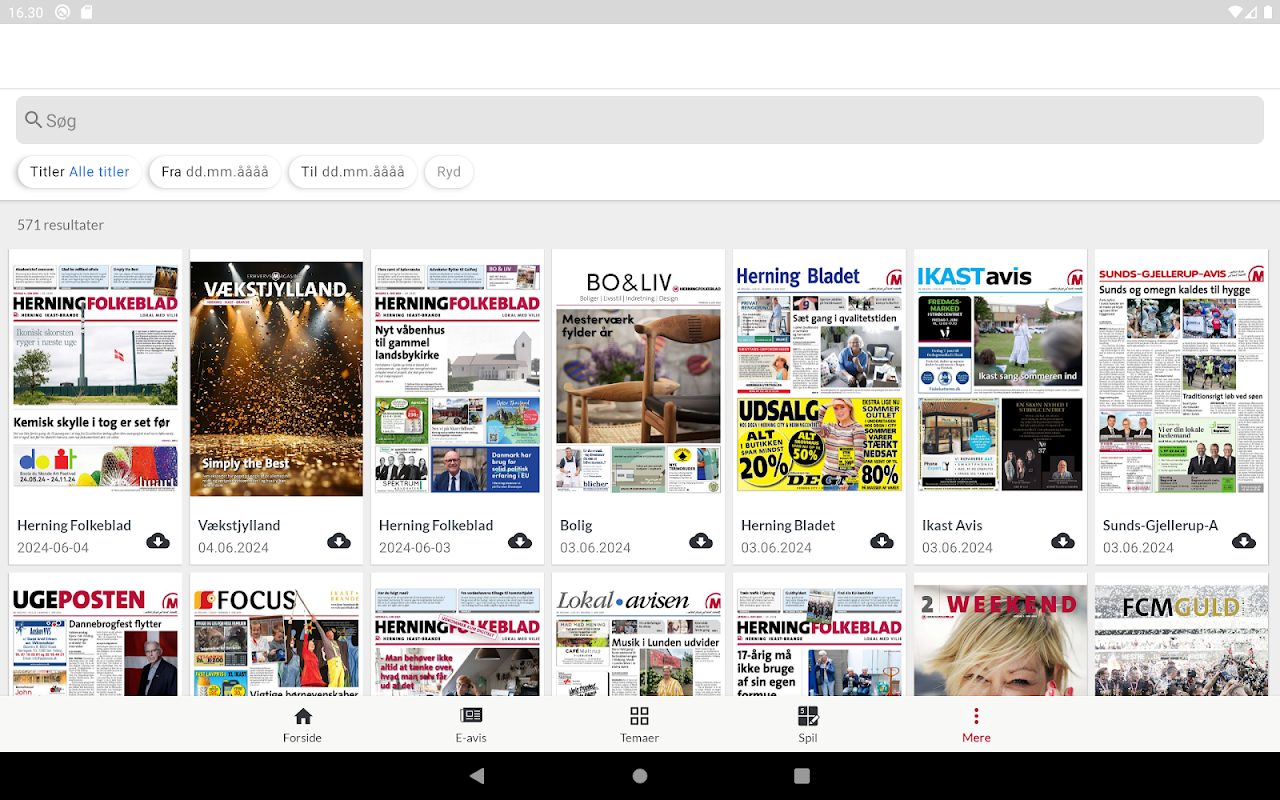The height and width of the screenshot is (800, 1280).
Task: Open the Spil tab
Action: (x=808, y=725)
